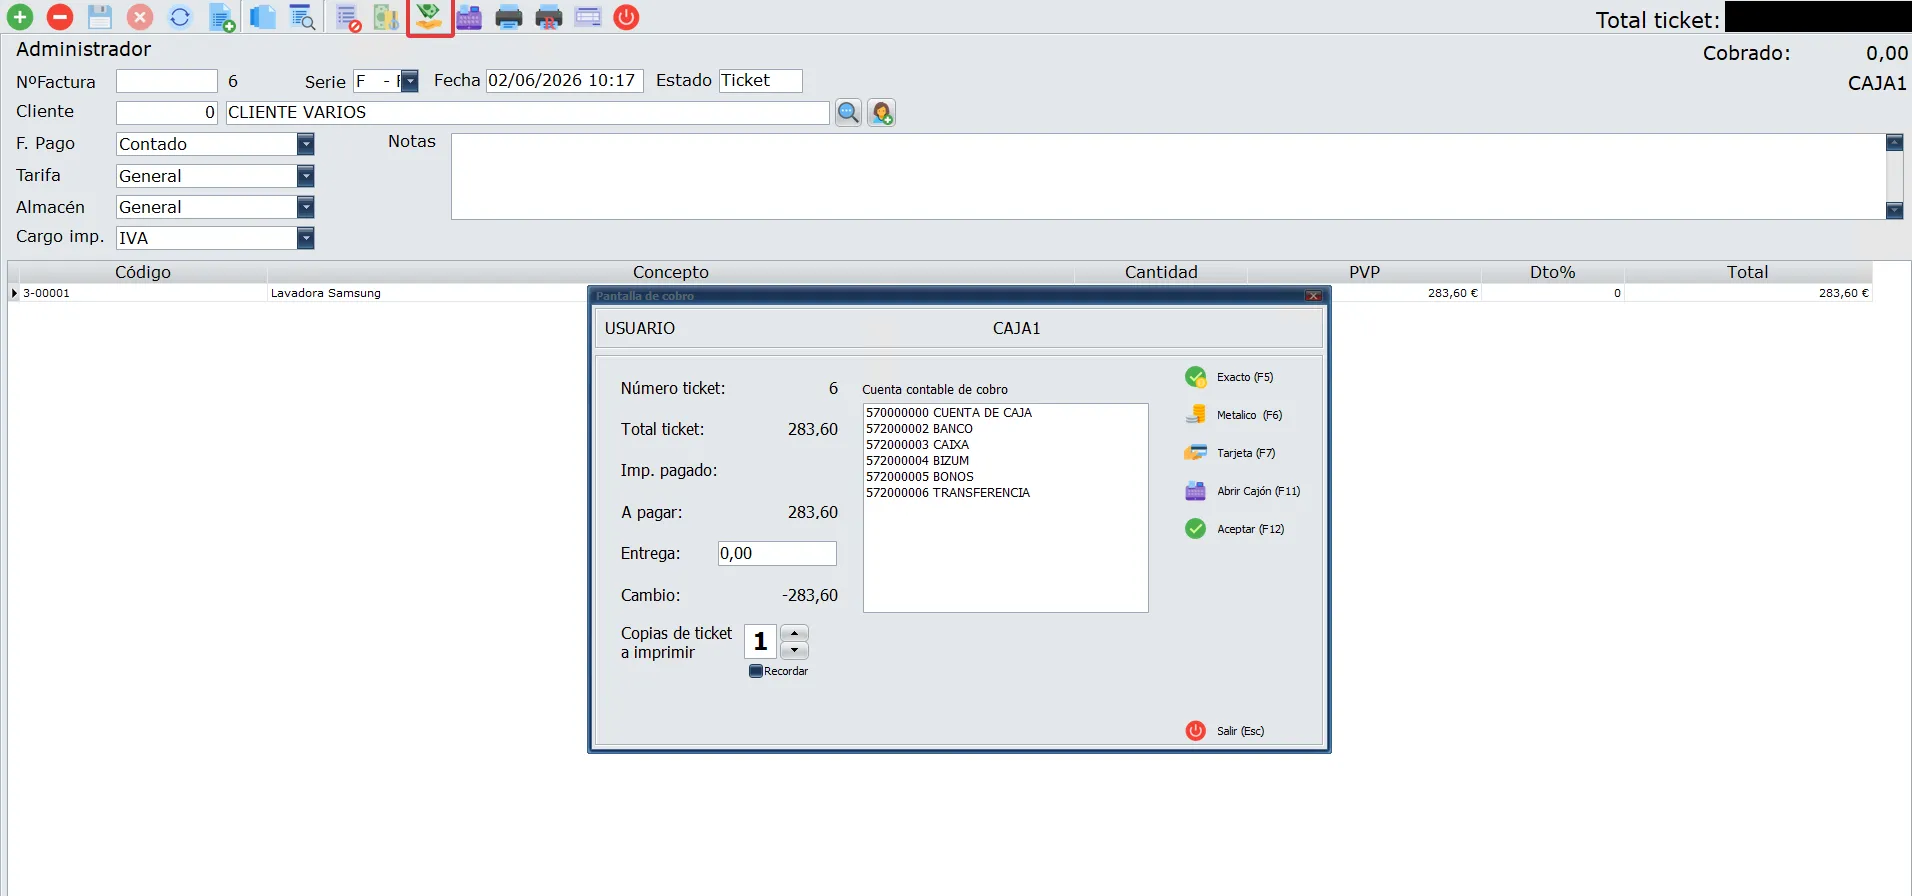Click the 283,60 € Total cell

[x=1748, y=293]
